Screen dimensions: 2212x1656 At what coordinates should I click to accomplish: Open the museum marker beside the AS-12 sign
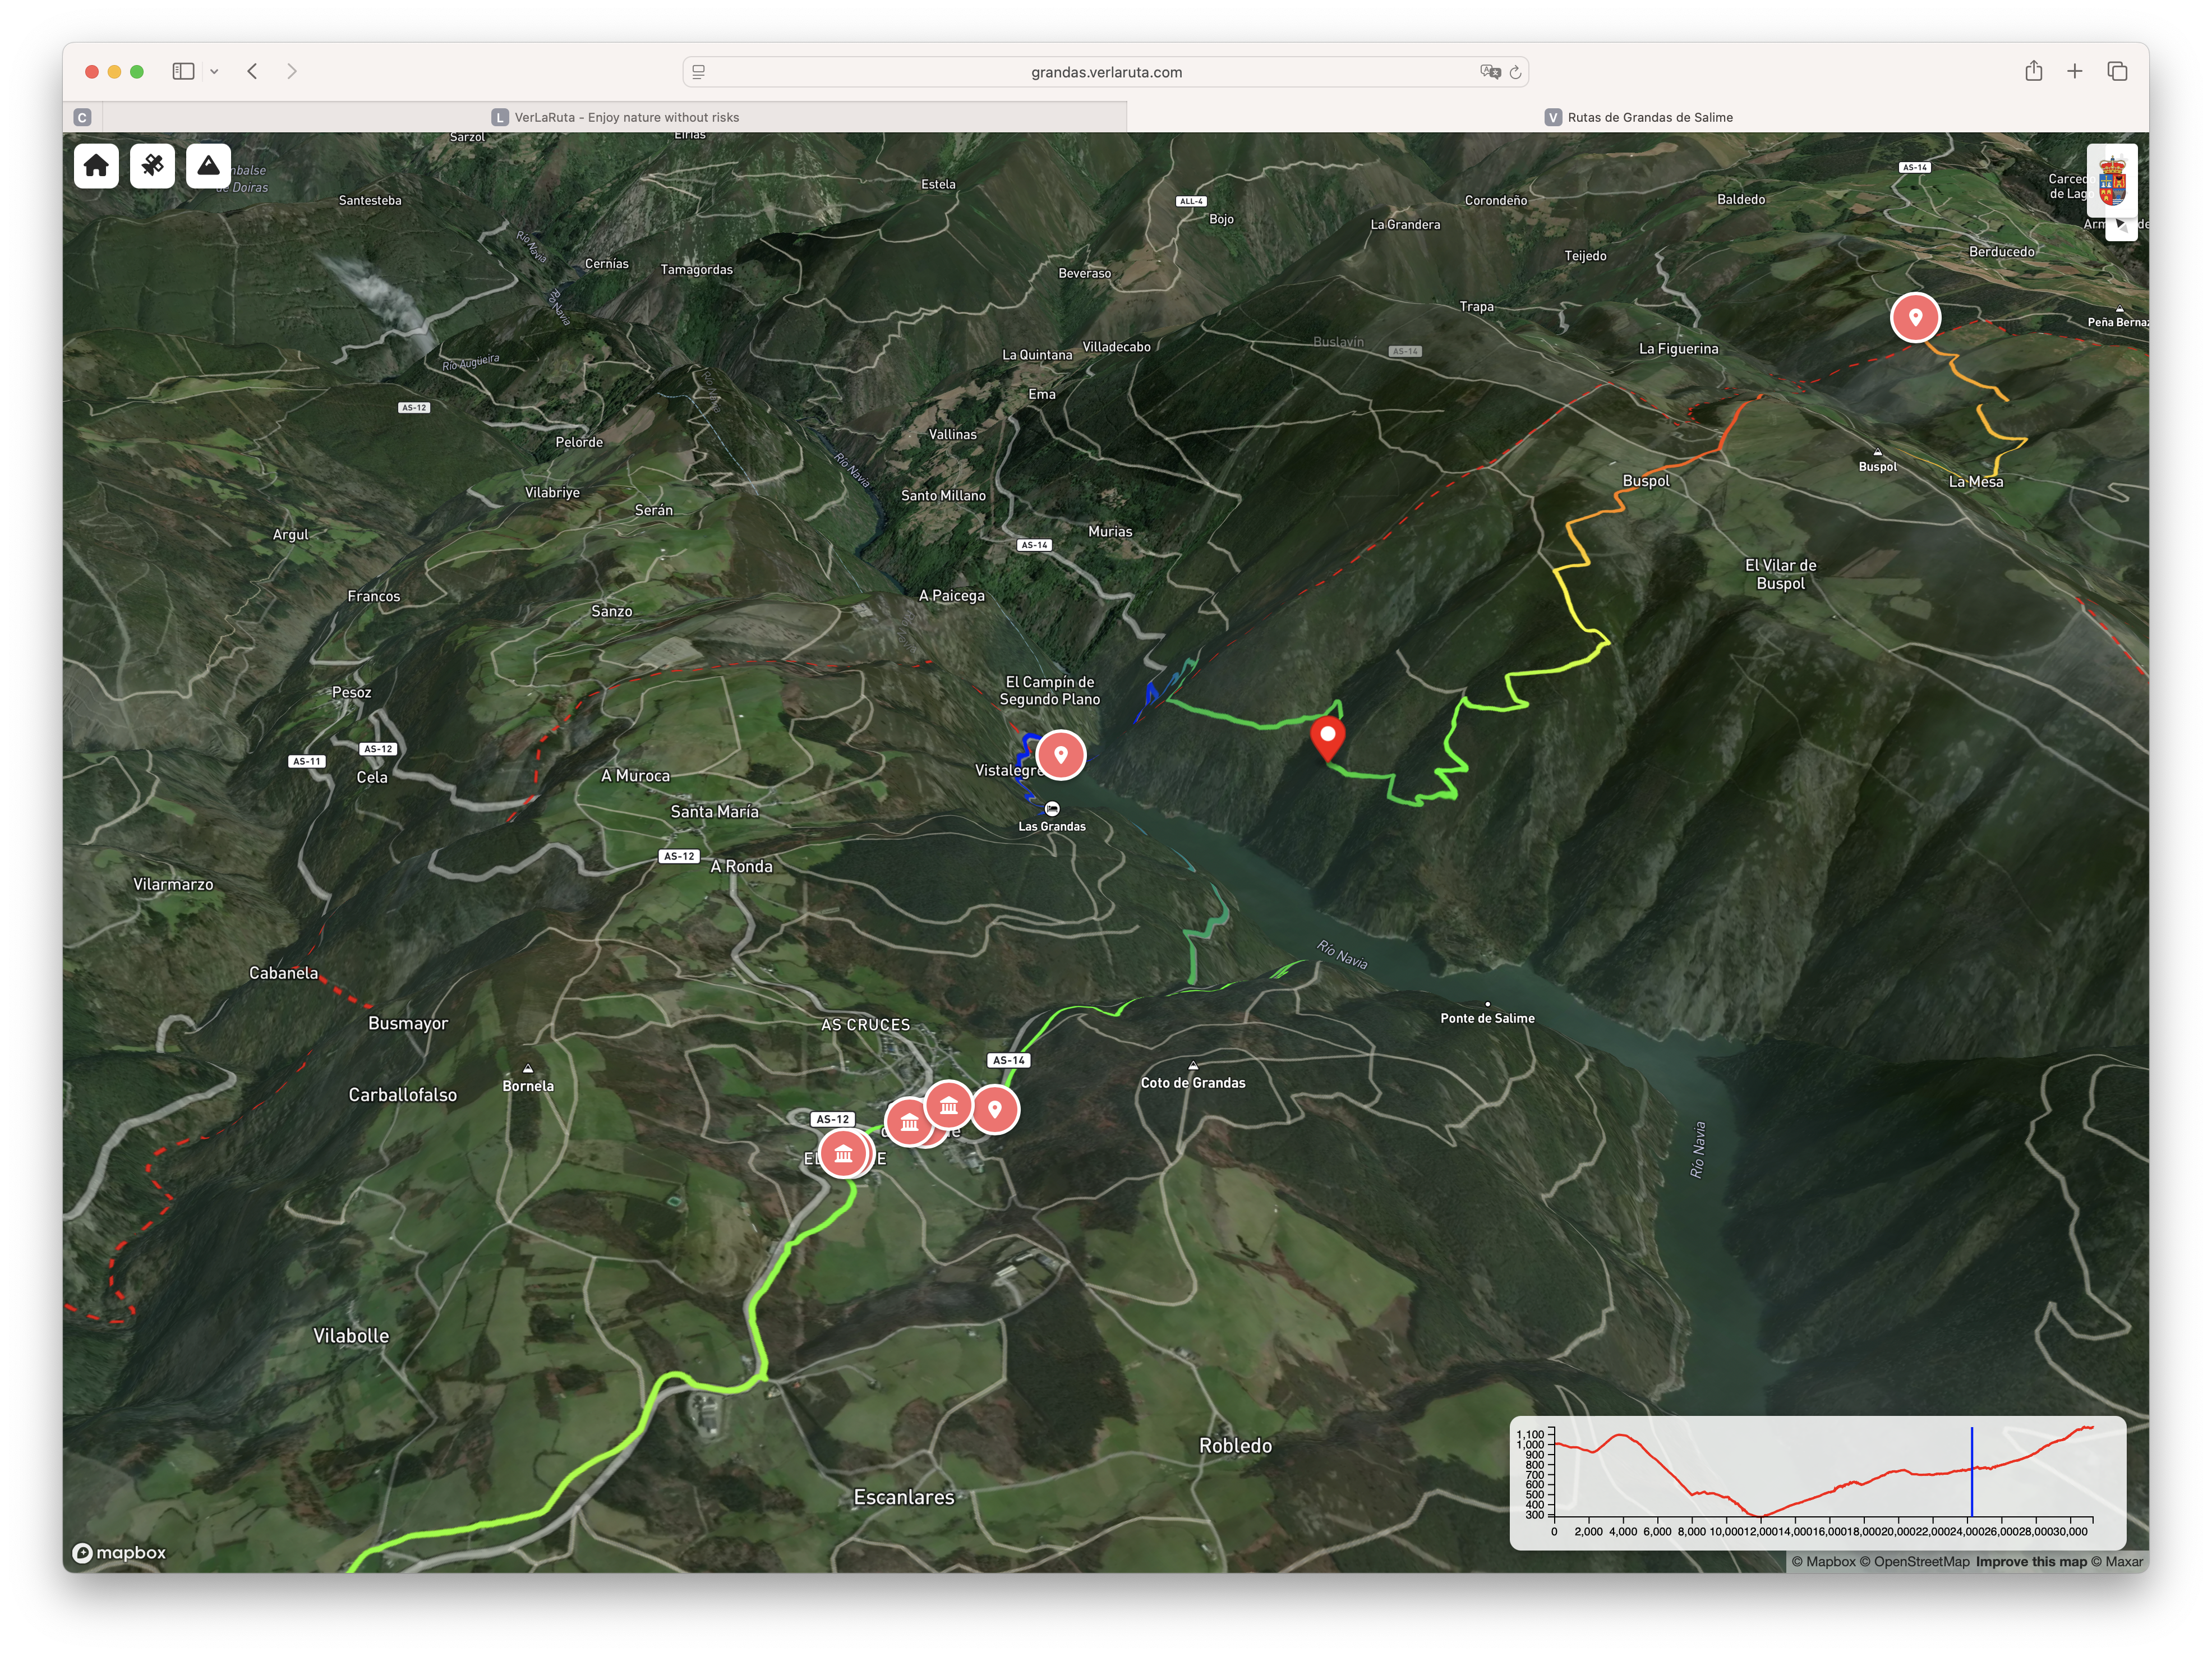click(843, 1154)
